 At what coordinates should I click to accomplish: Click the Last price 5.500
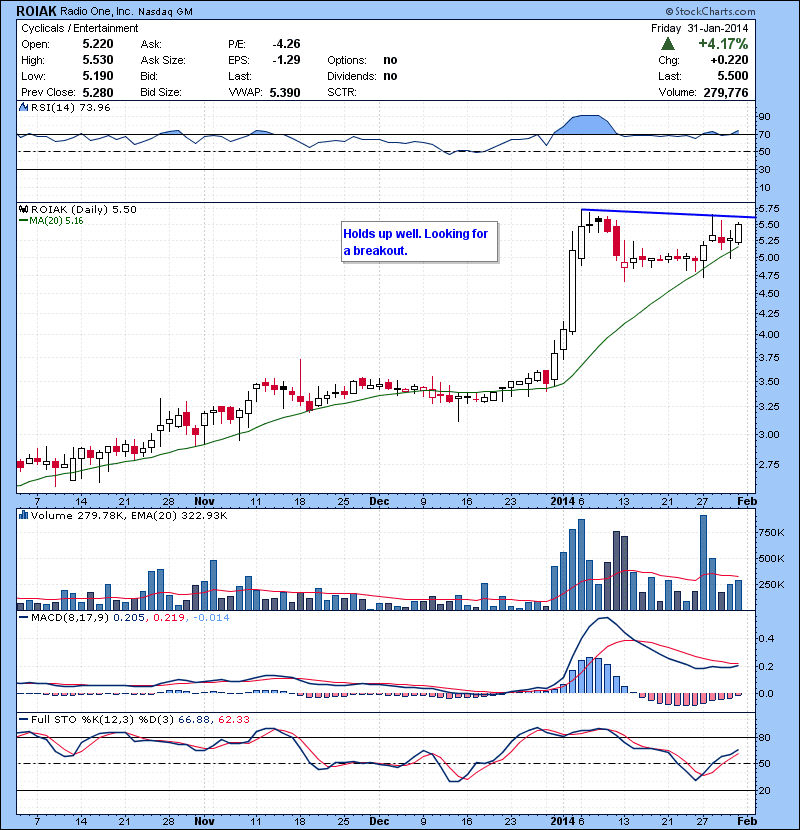(733, 76)
